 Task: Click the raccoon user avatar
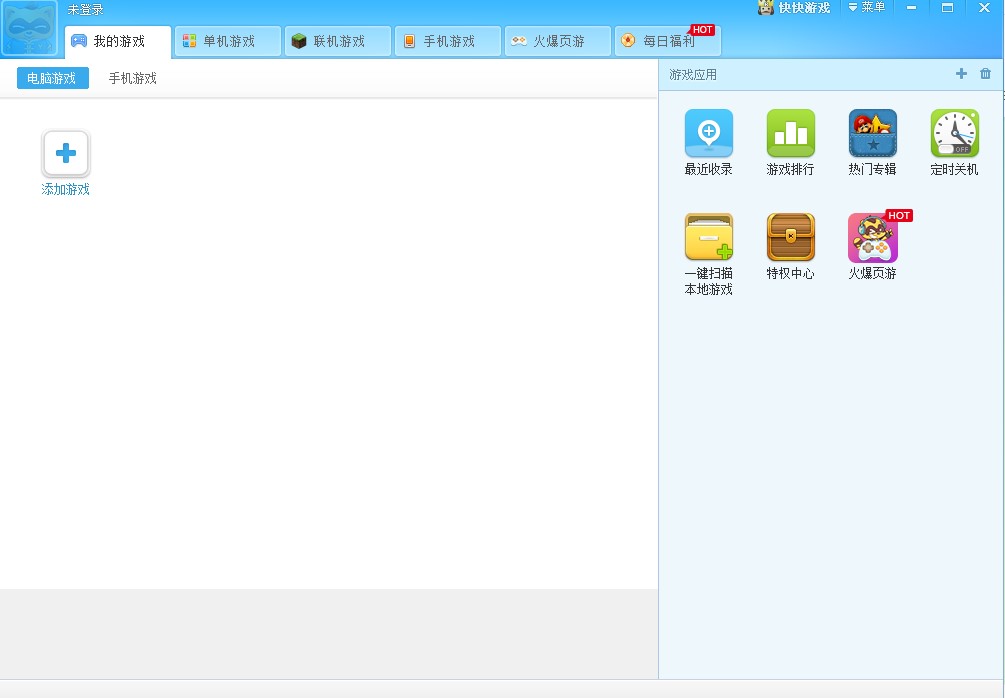29,28
